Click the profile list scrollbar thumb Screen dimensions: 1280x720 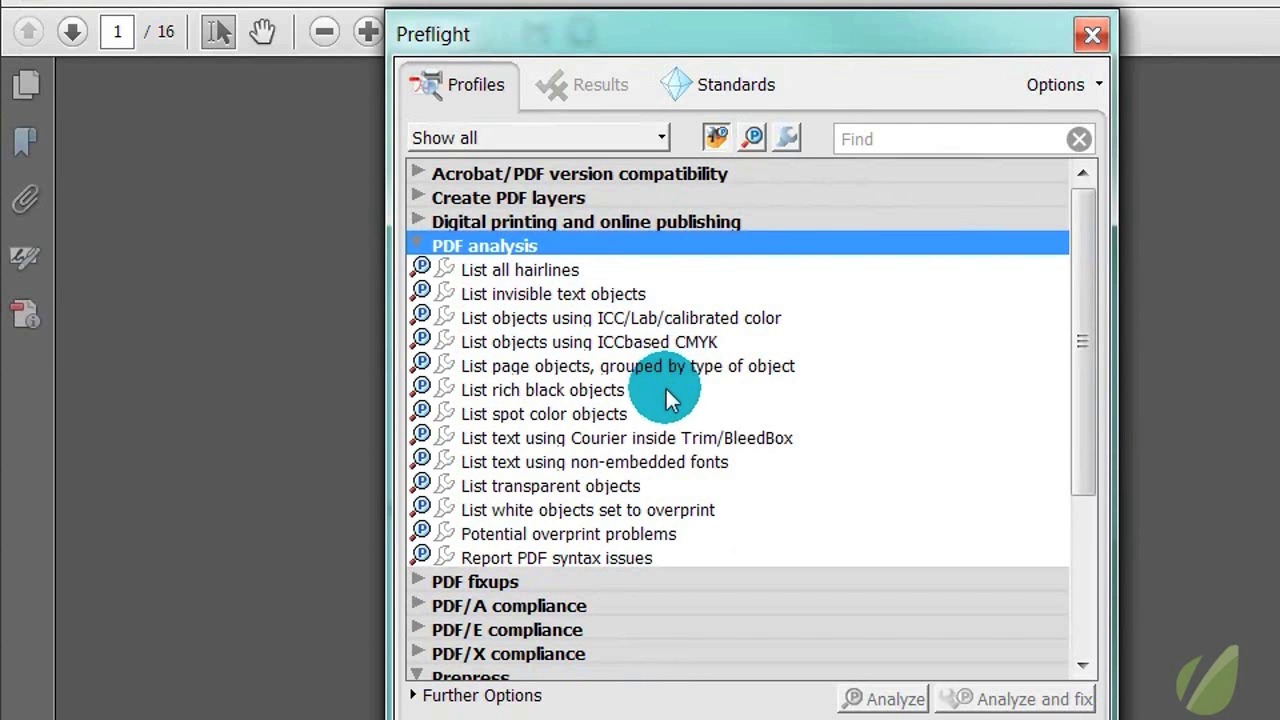(1082, 342)
